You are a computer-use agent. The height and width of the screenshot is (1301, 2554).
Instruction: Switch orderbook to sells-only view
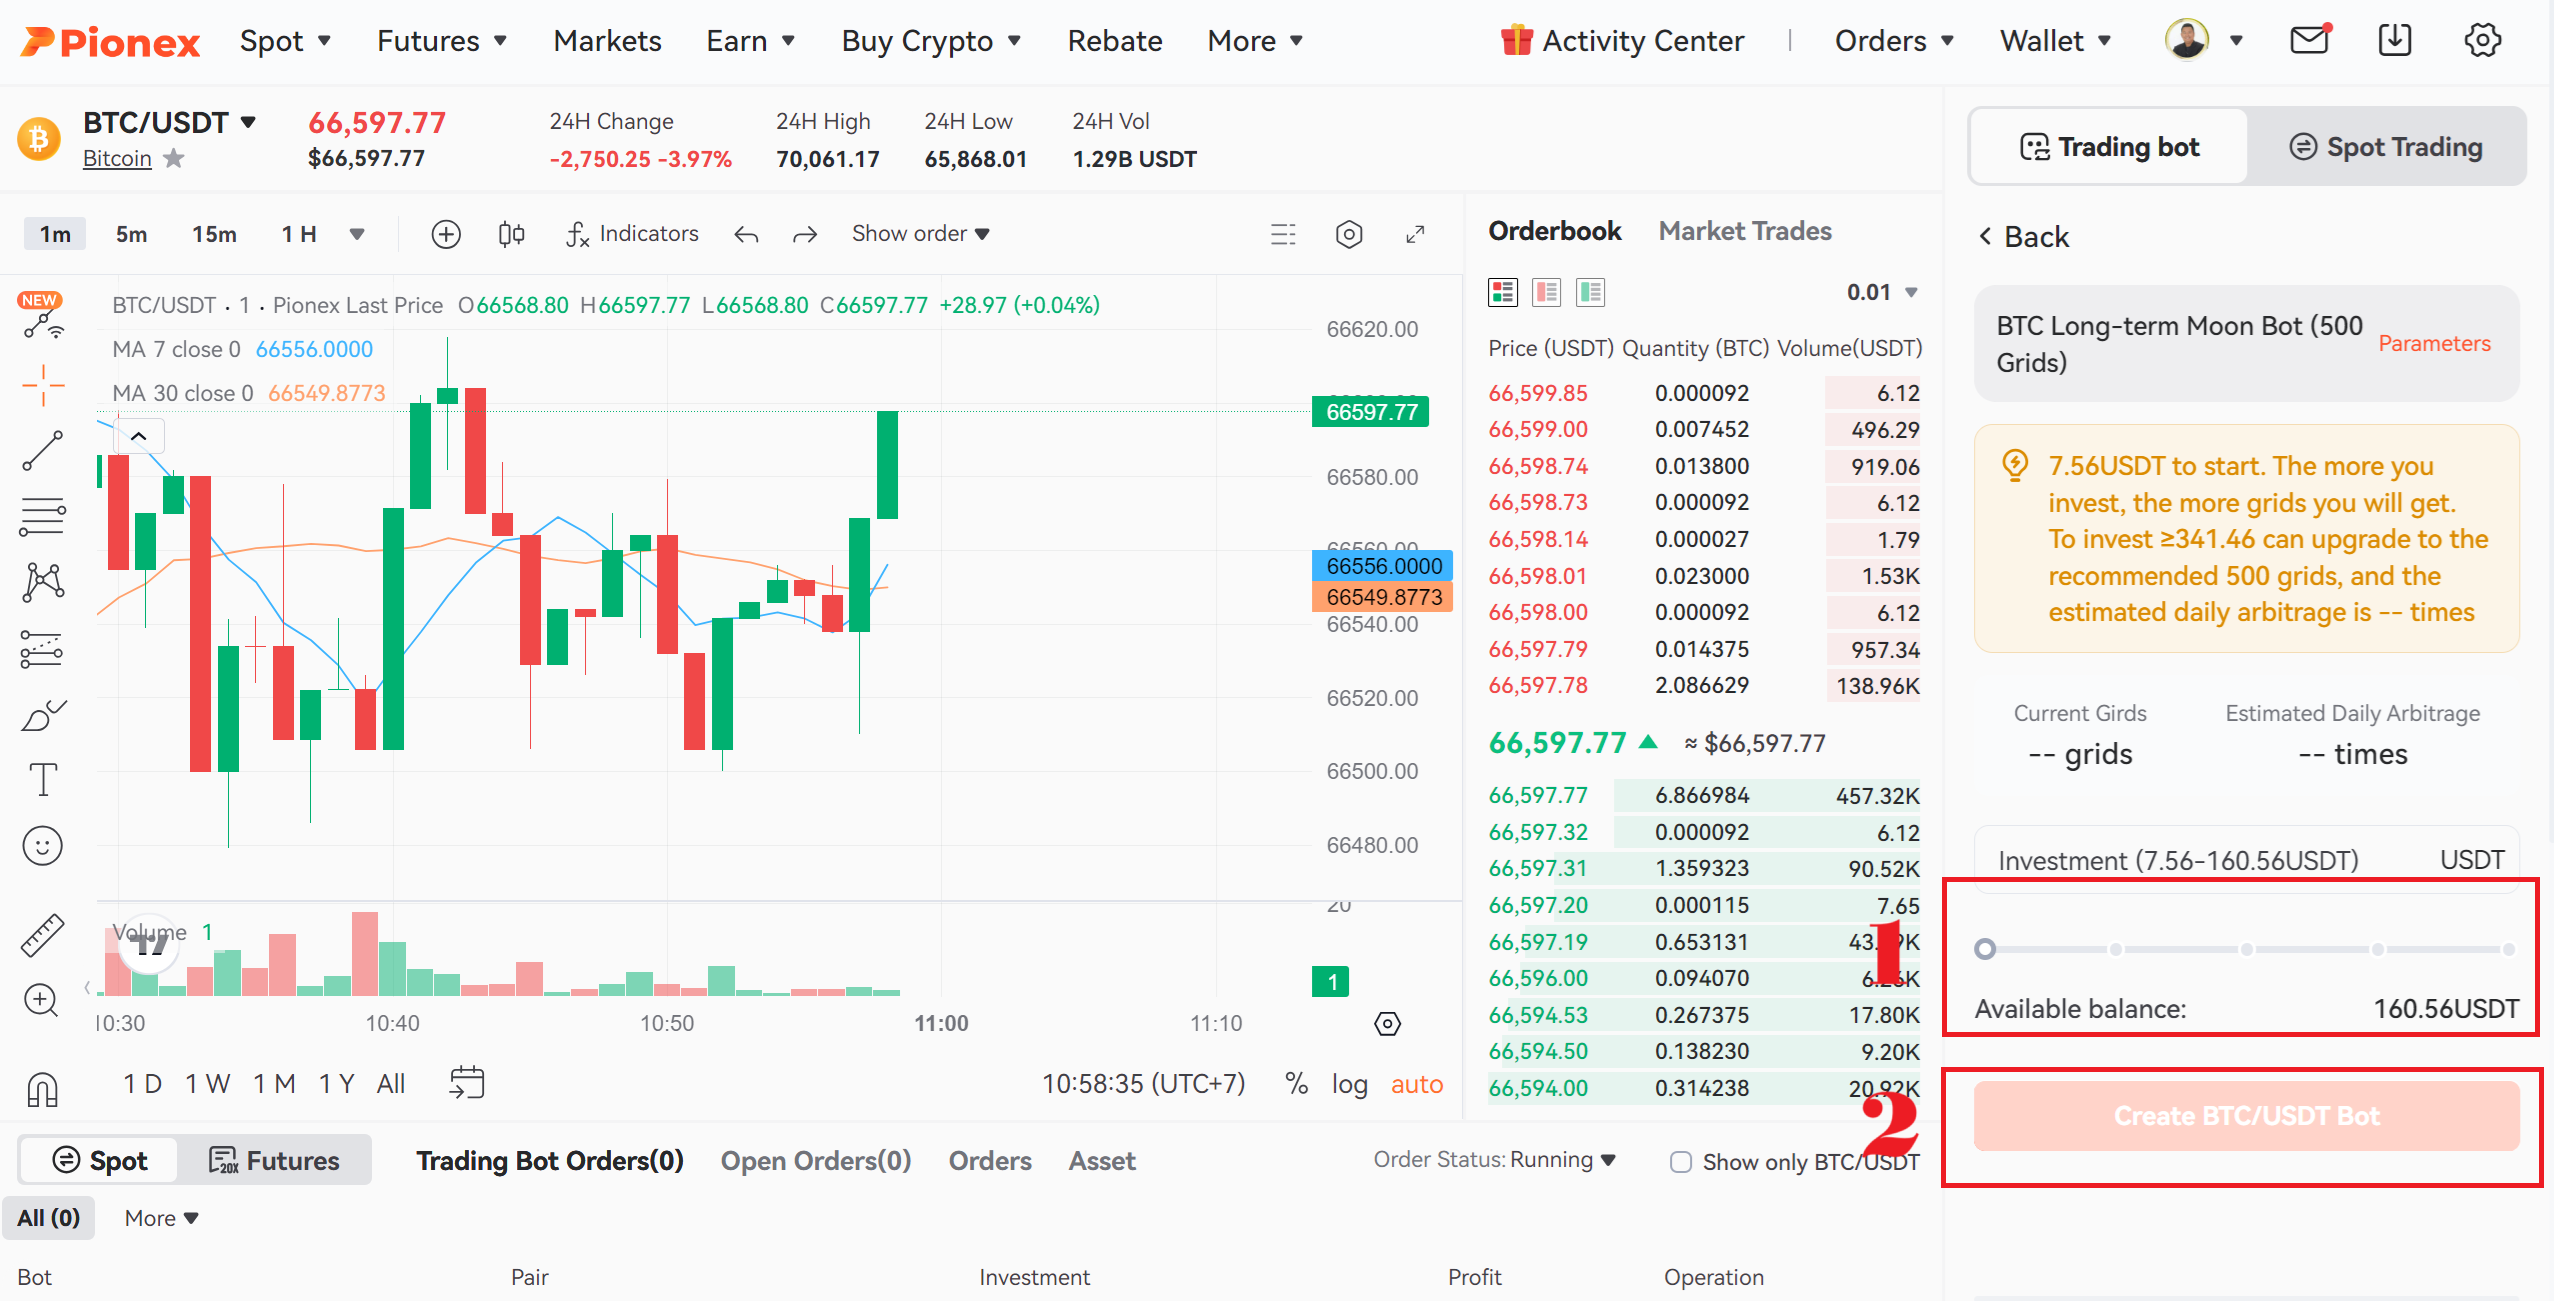1547,292
